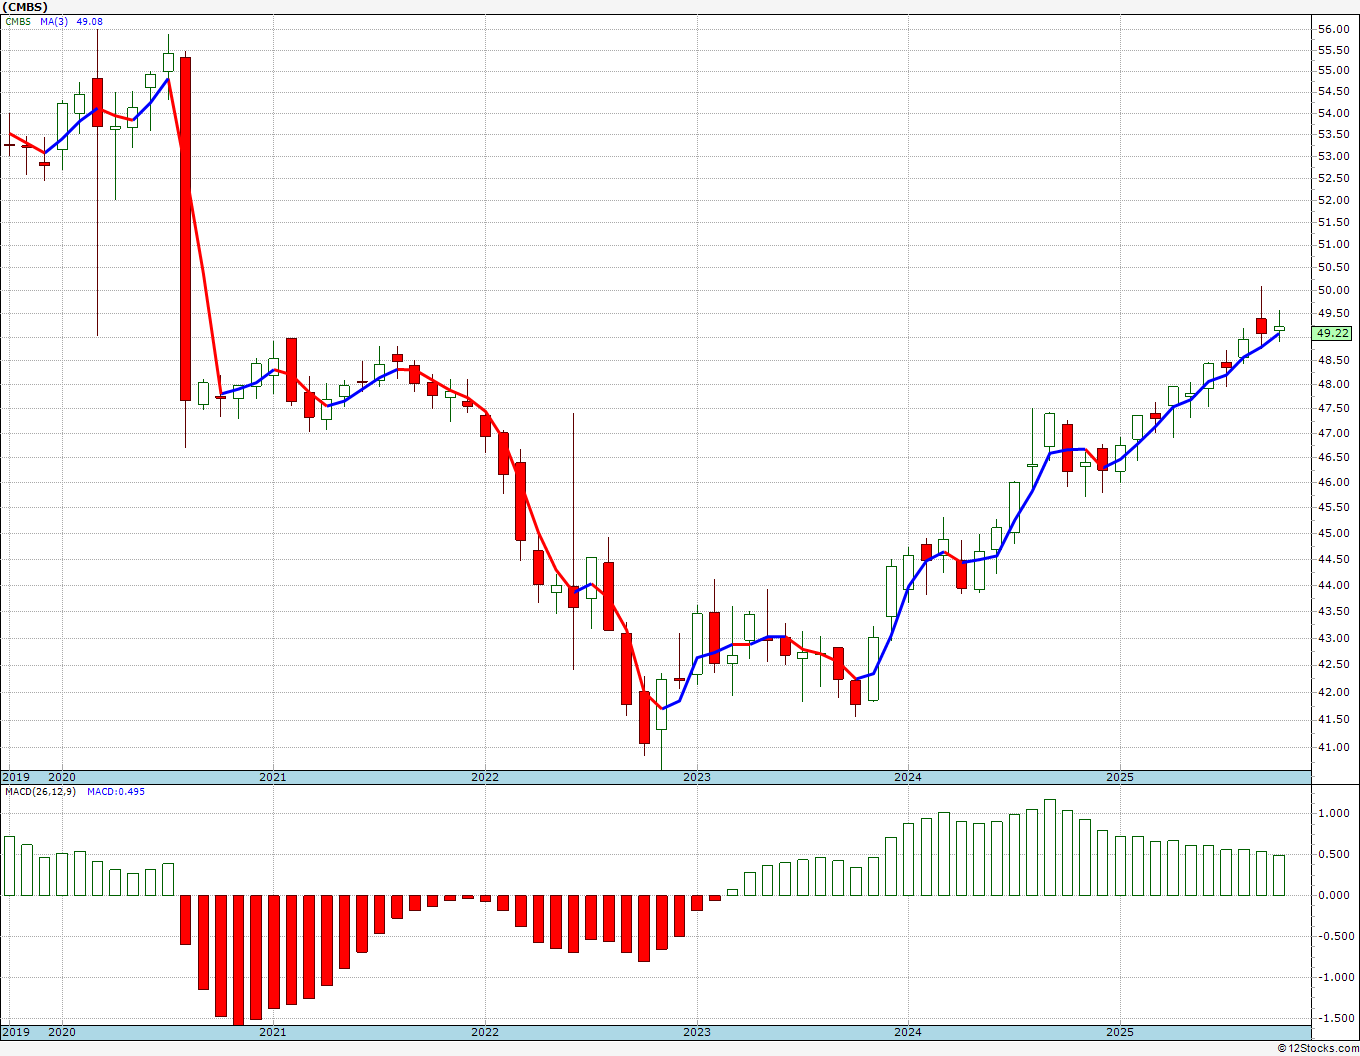Click the current price tag 49.22
1360x1056 pixels.
[1332, 334]
